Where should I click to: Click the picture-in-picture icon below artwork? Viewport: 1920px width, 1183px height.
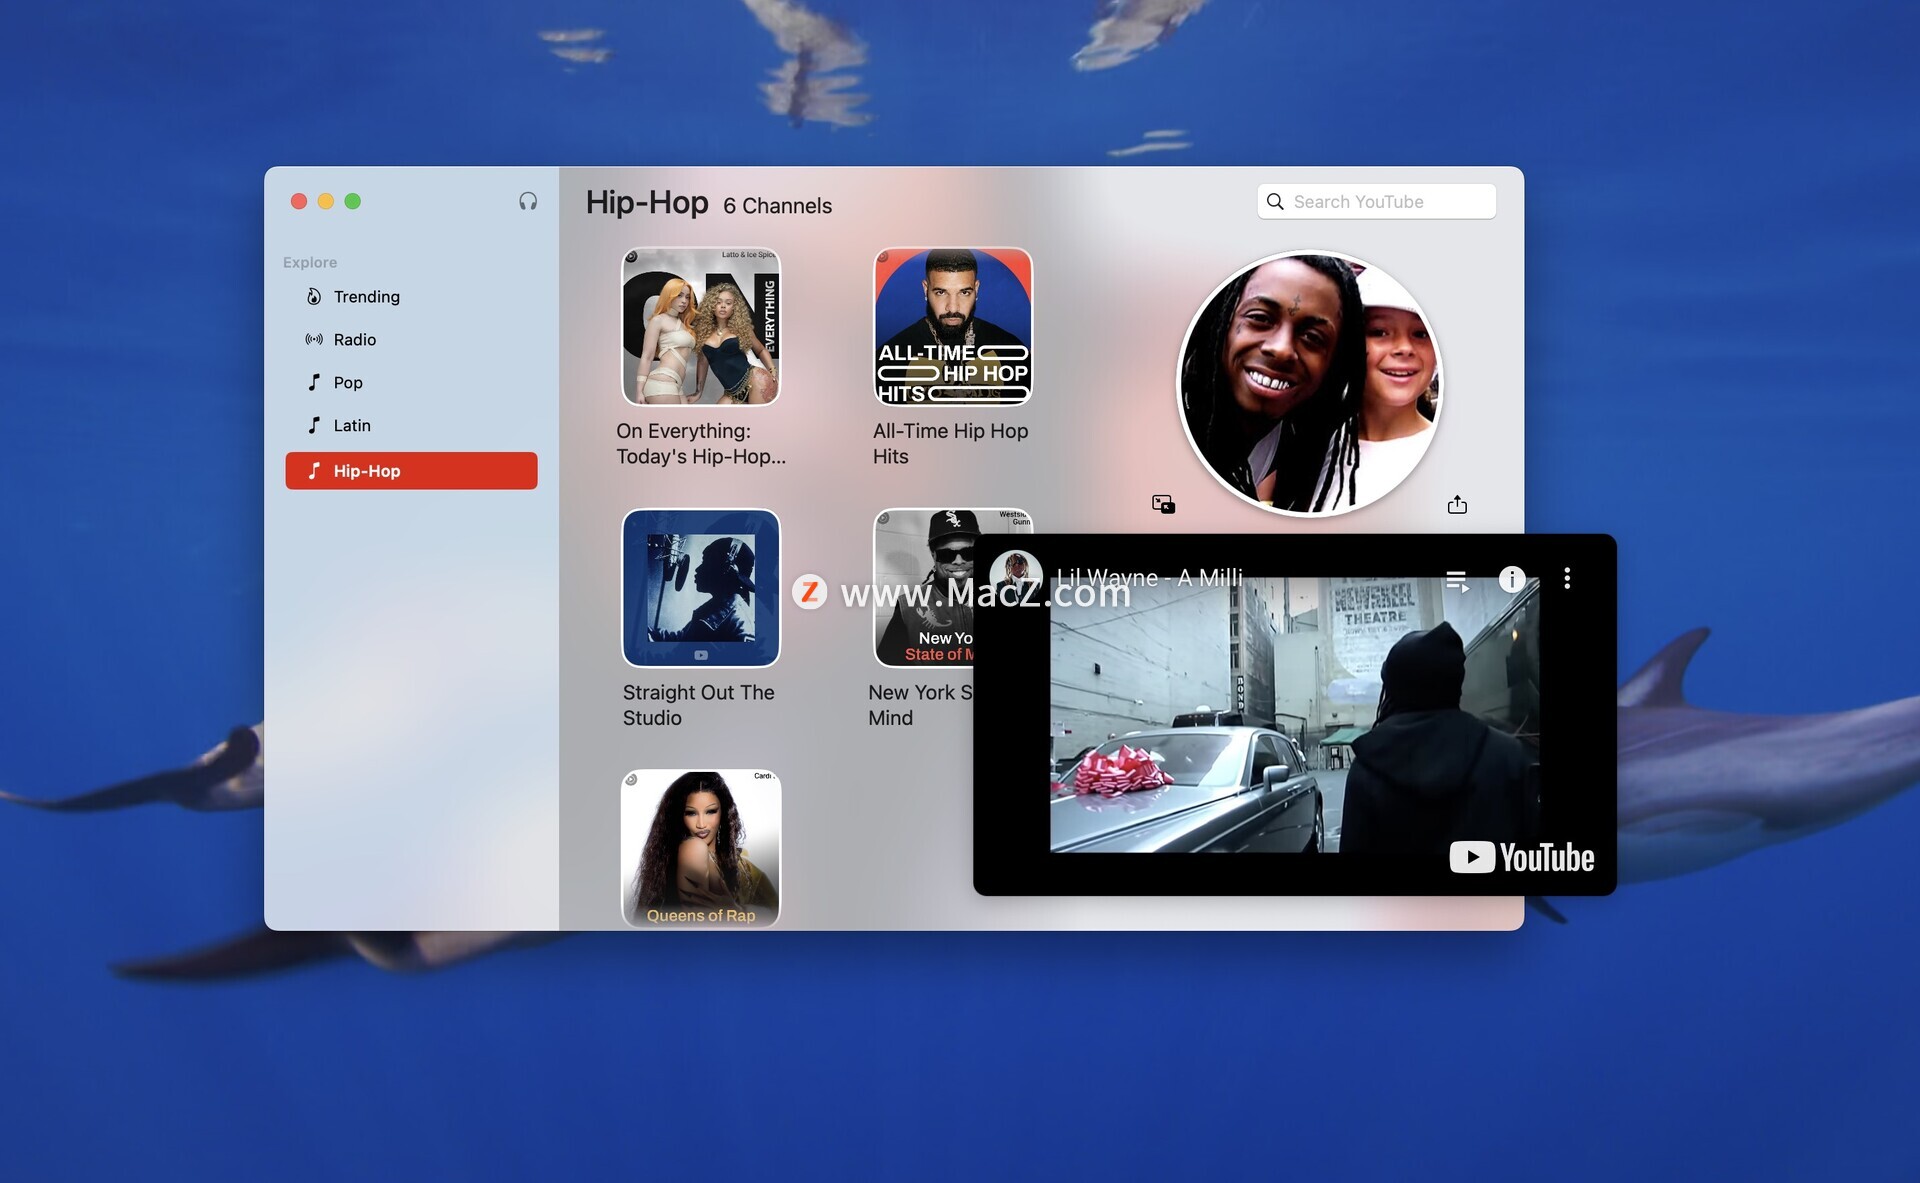click(x=1163, y=504)
